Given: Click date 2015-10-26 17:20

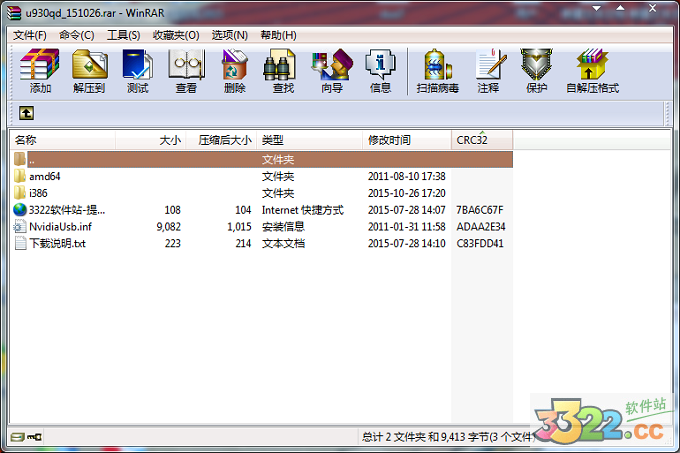Looking at the screenshot, I should [407, 193].
